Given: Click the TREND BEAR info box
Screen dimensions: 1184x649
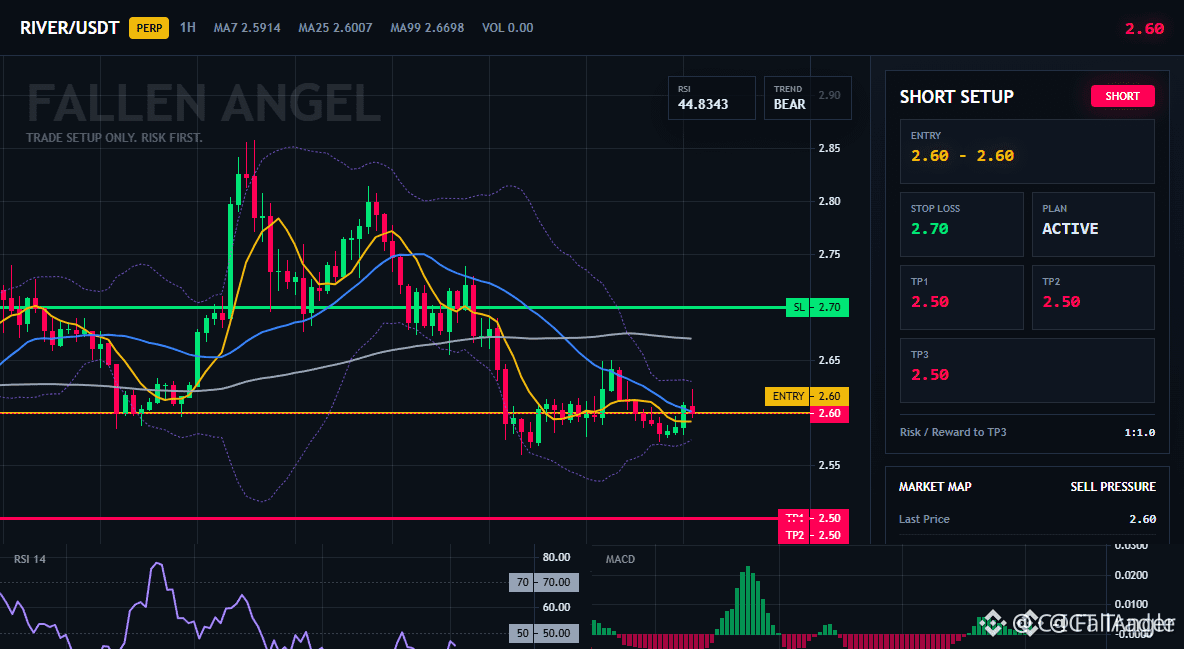Looking at the screenshot, I should 807,98.
